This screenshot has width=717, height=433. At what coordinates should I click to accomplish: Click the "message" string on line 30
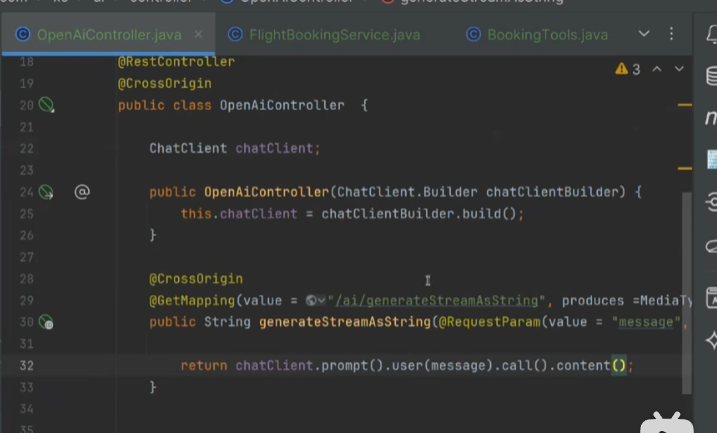(x=646, y=322)
